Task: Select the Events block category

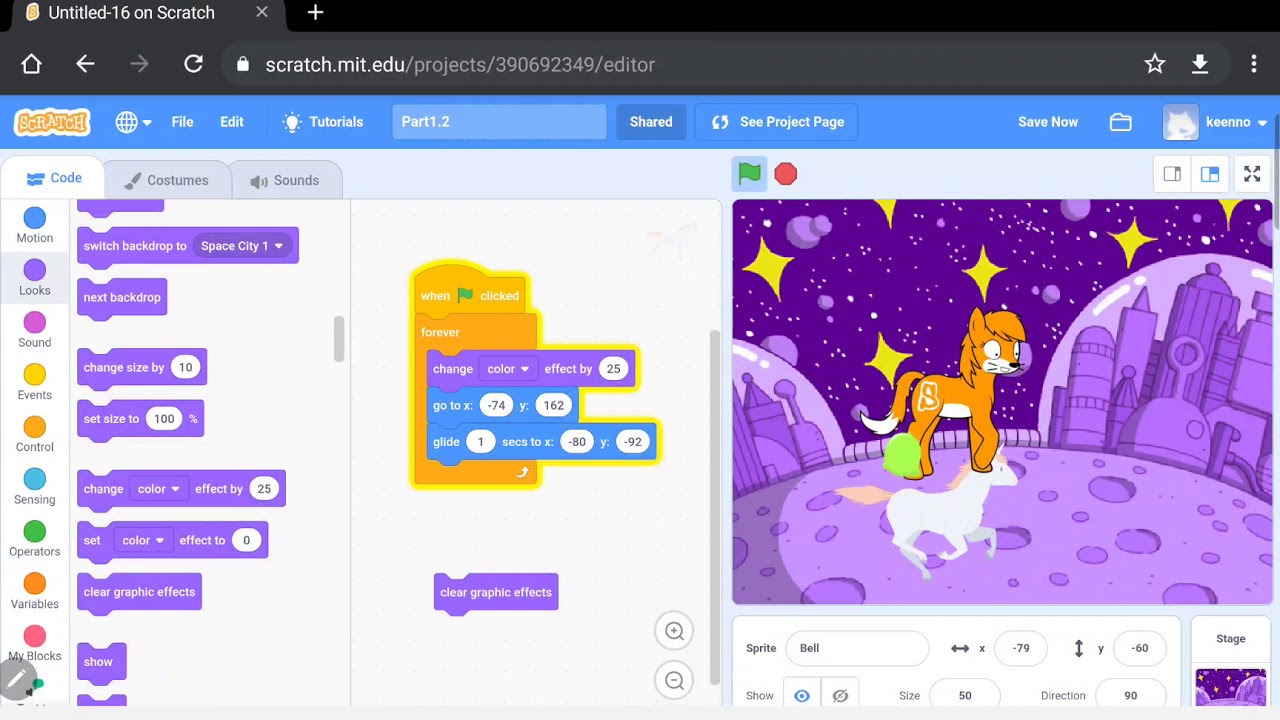Action: 35,383
